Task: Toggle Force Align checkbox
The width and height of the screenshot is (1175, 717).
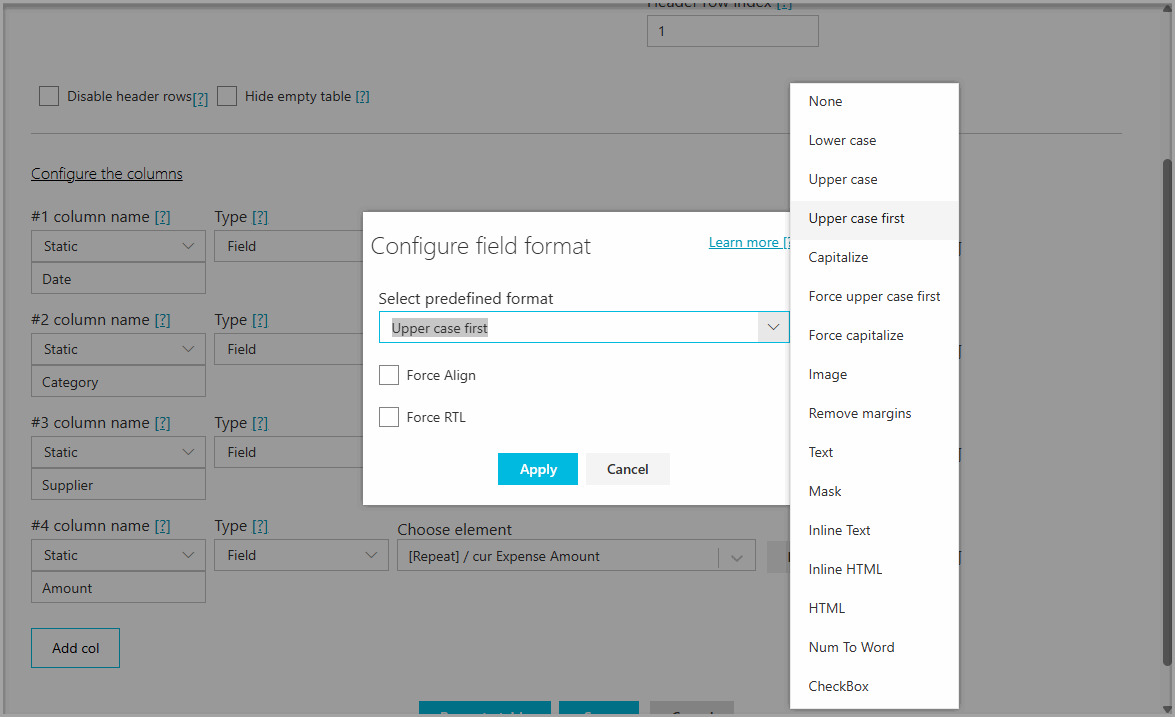Action: pos(389,375)
